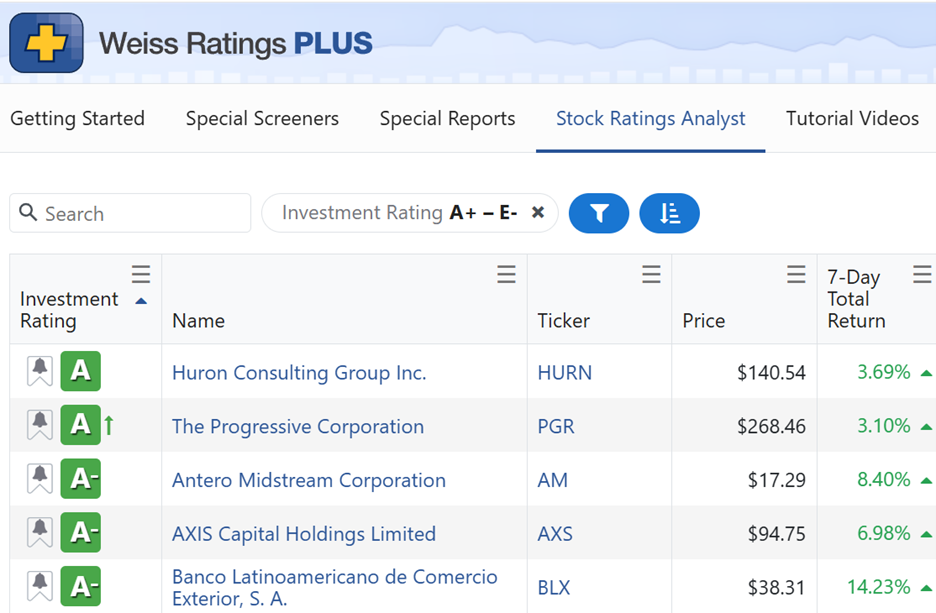This screenshot has width=936, height=613.
Task: Click the blue sort order button
Action: [669, 213]
